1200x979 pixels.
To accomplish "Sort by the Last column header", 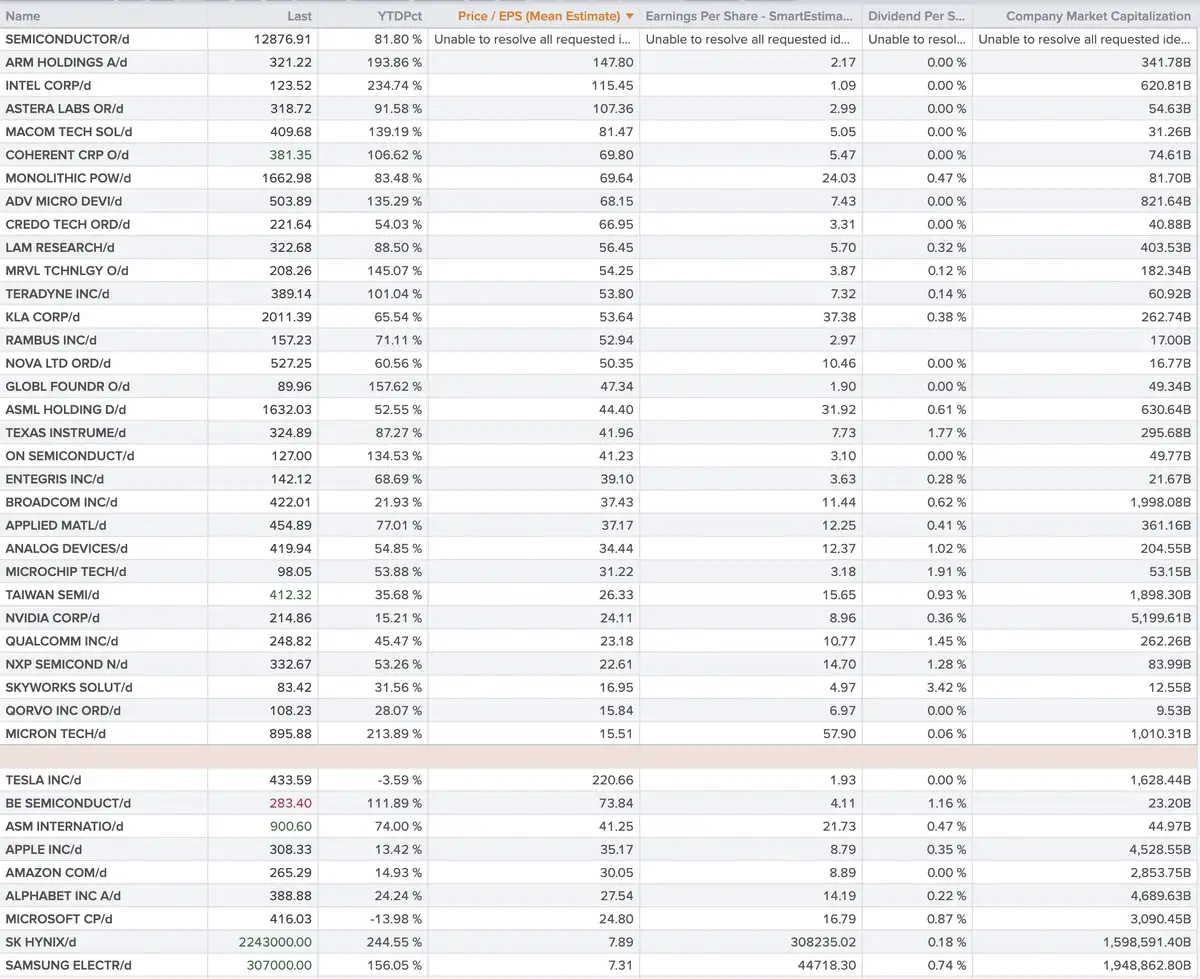I will (299, 16).
